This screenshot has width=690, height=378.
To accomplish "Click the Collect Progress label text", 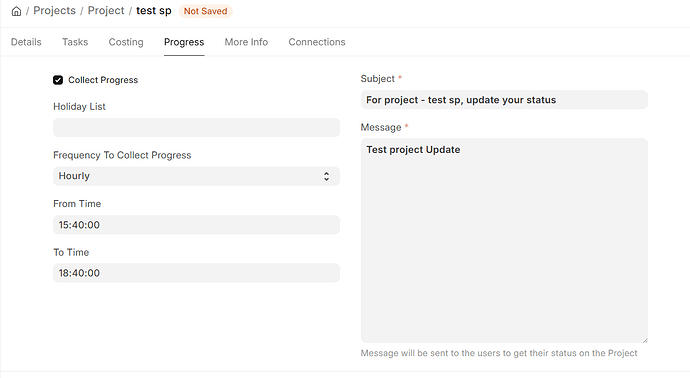I will (x=103, y=80).
